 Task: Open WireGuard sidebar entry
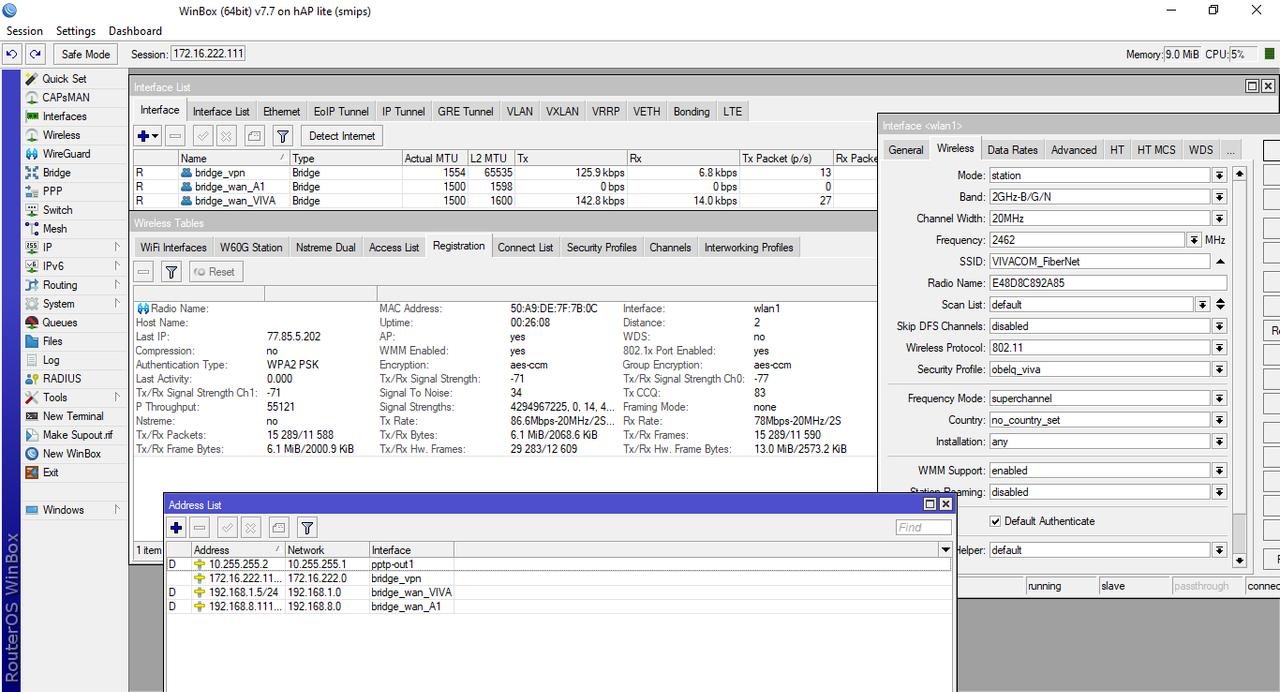[x=66, y=154]
